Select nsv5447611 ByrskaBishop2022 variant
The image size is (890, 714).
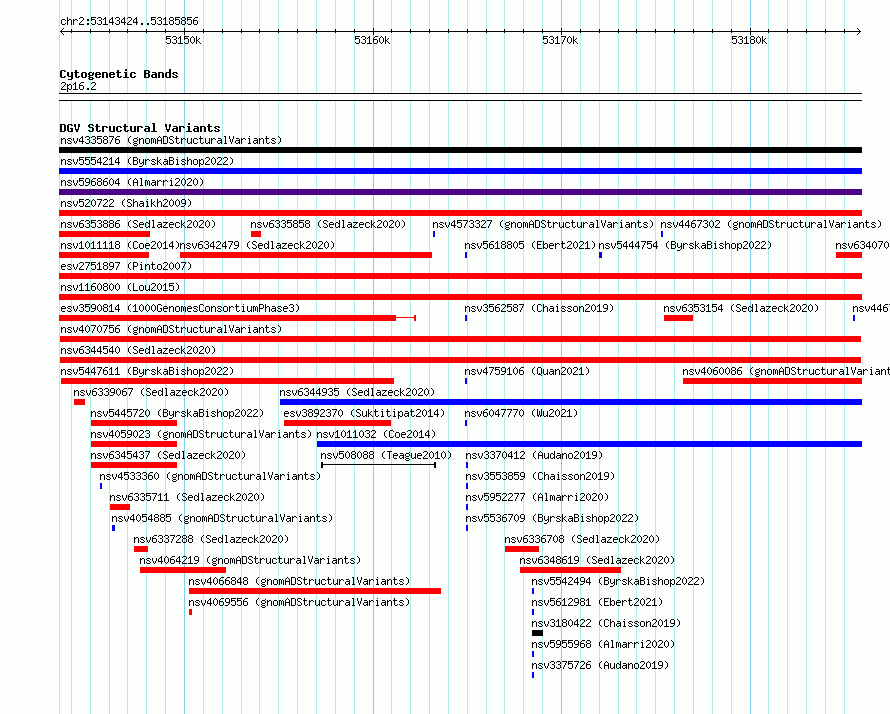(147, 371)
